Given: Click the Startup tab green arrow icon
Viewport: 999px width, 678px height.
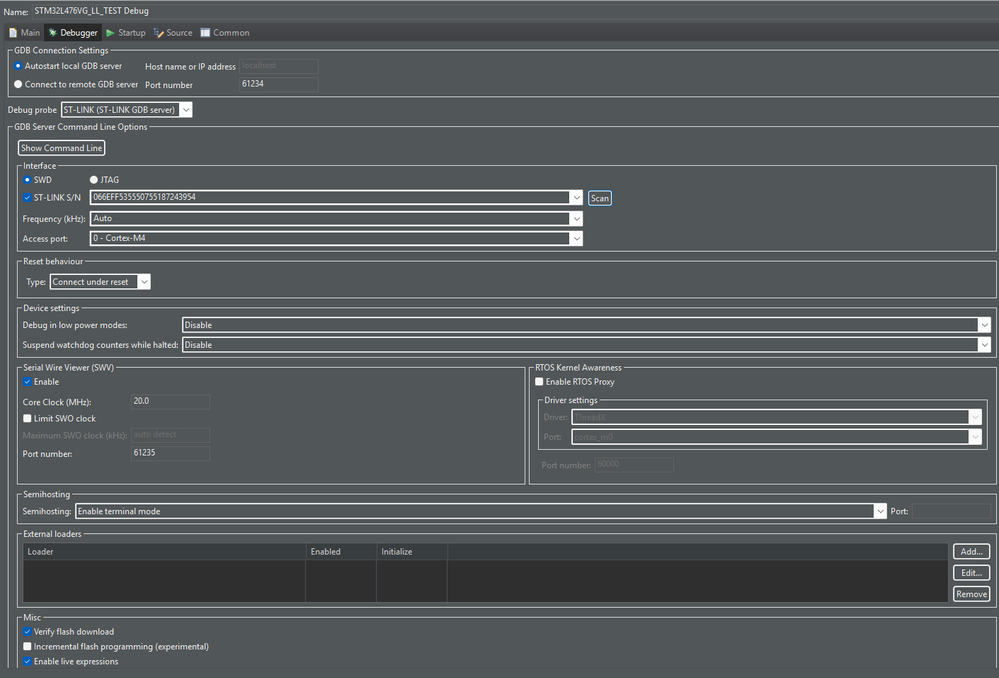Looking at the screenshot, I should 110,32.
